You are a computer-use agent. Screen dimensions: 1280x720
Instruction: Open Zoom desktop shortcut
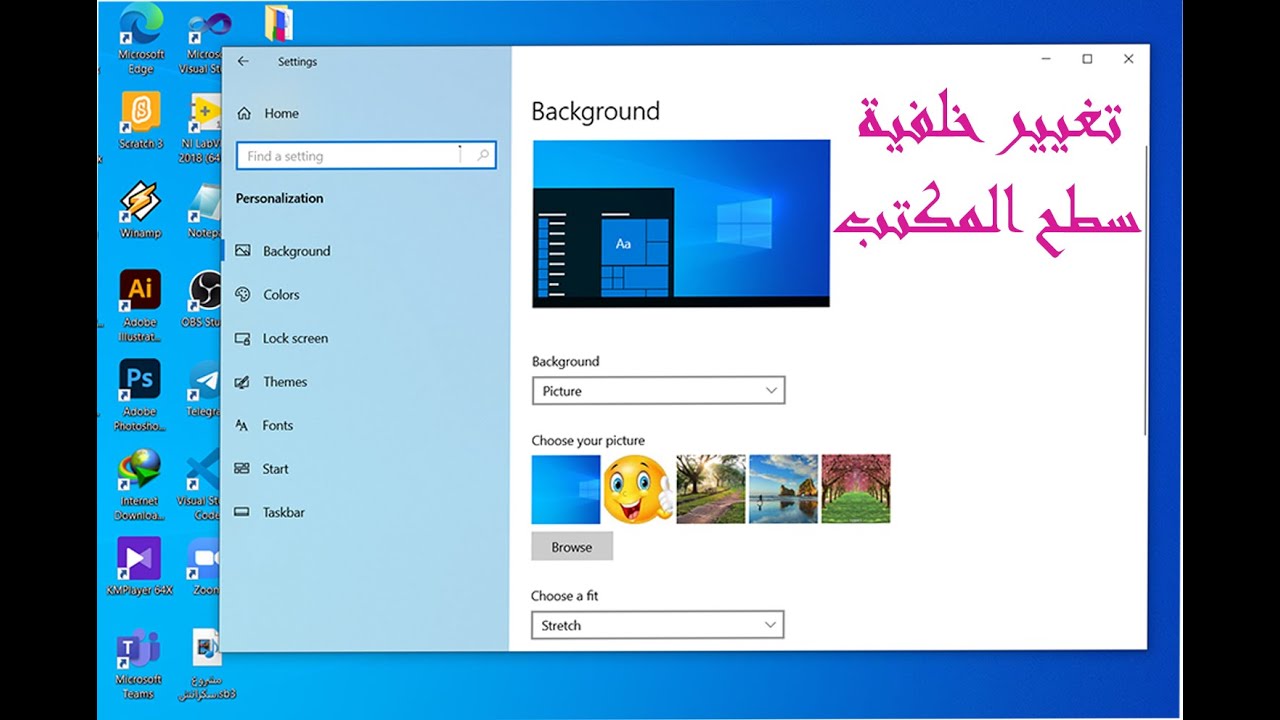point(205,566)
